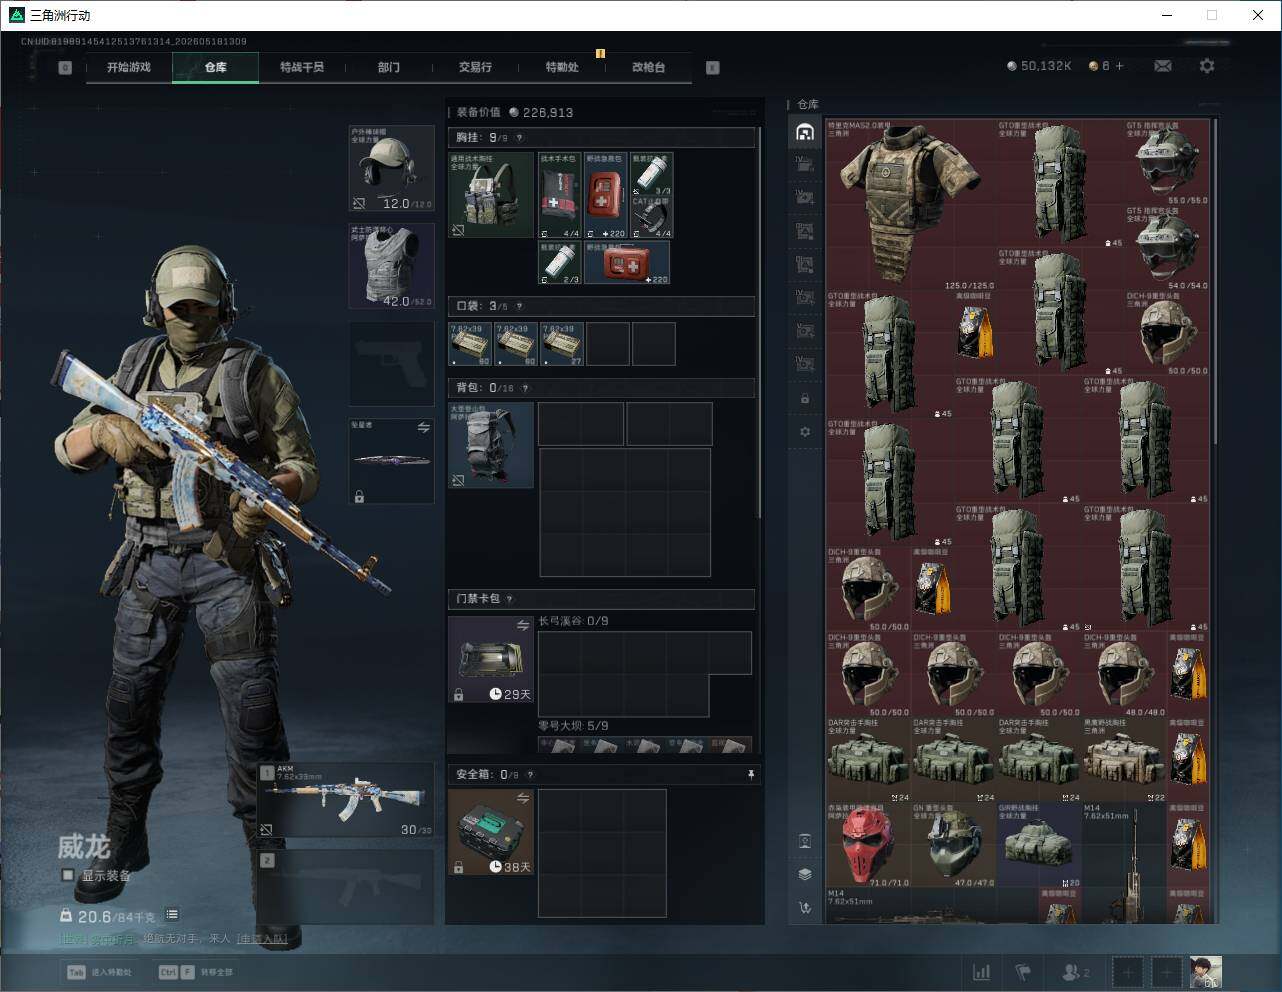Open the friends list icon showing 2
Image resolution: width=1282 pixels, height=992 pixels.
point(1076,971)
